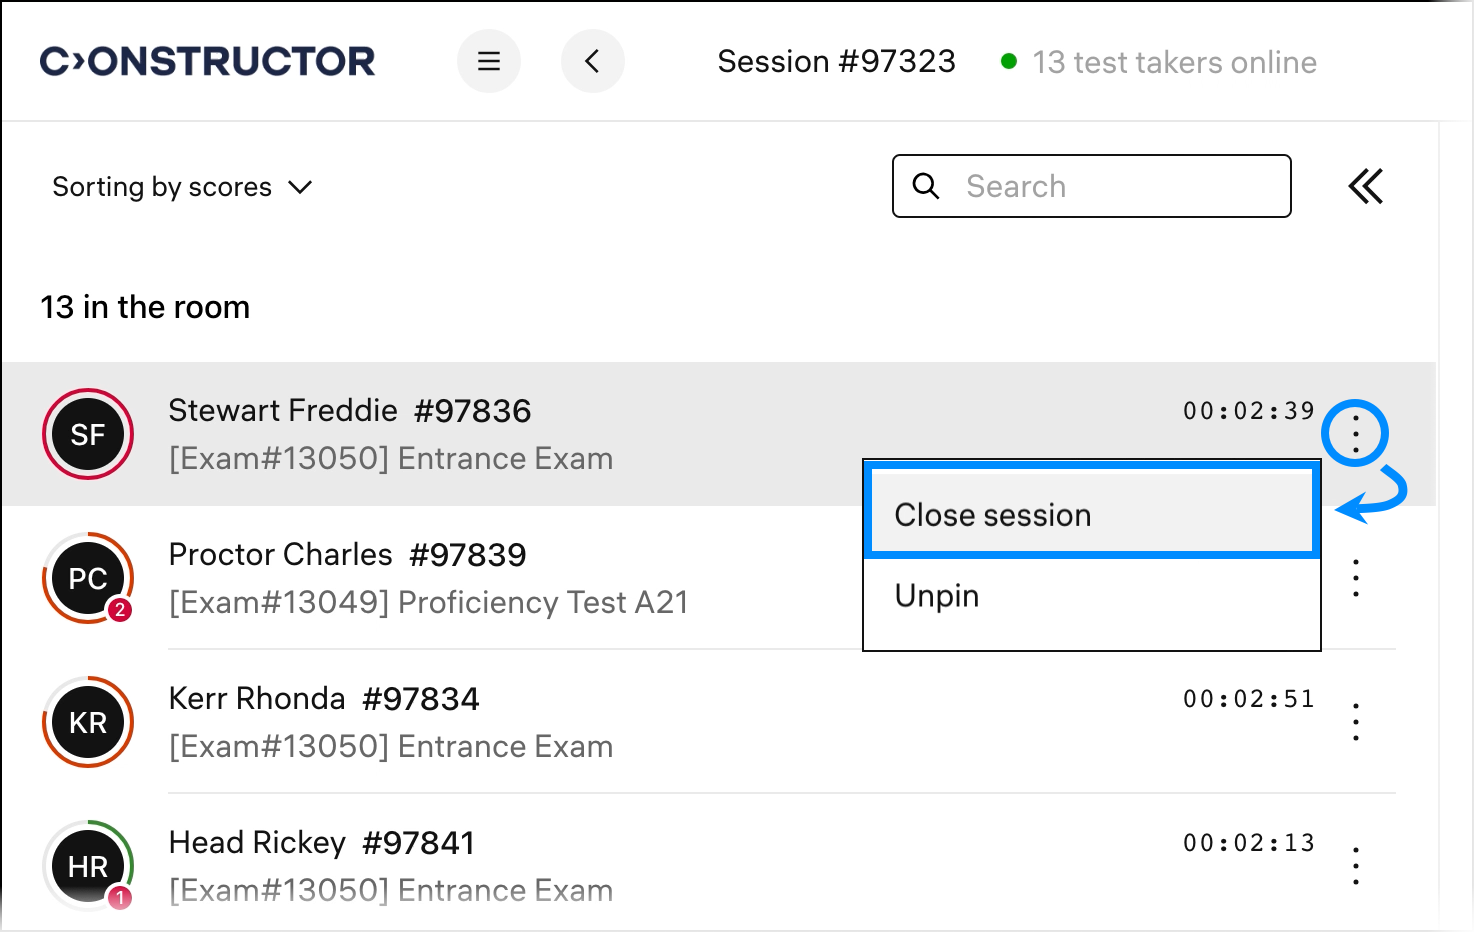Open the hamburger menu button
This screenshot has width=1474, height=932.
pyautogui.click(x=489, y=62)
